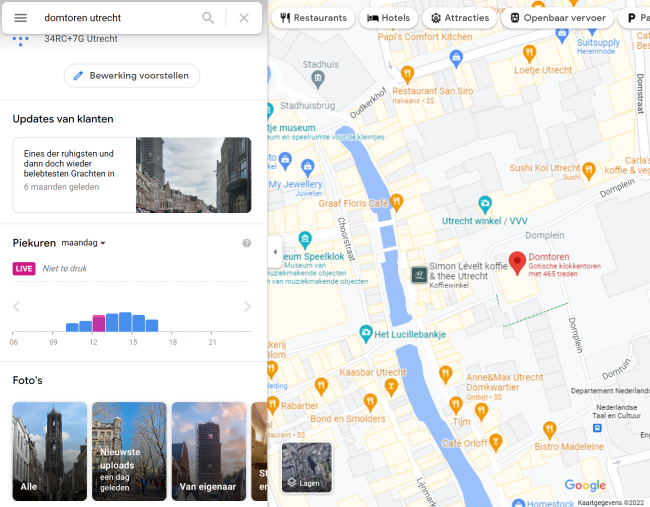Click the red Domtoren map pin
Screen dimensions: 650x507
[x=517, y=262]
